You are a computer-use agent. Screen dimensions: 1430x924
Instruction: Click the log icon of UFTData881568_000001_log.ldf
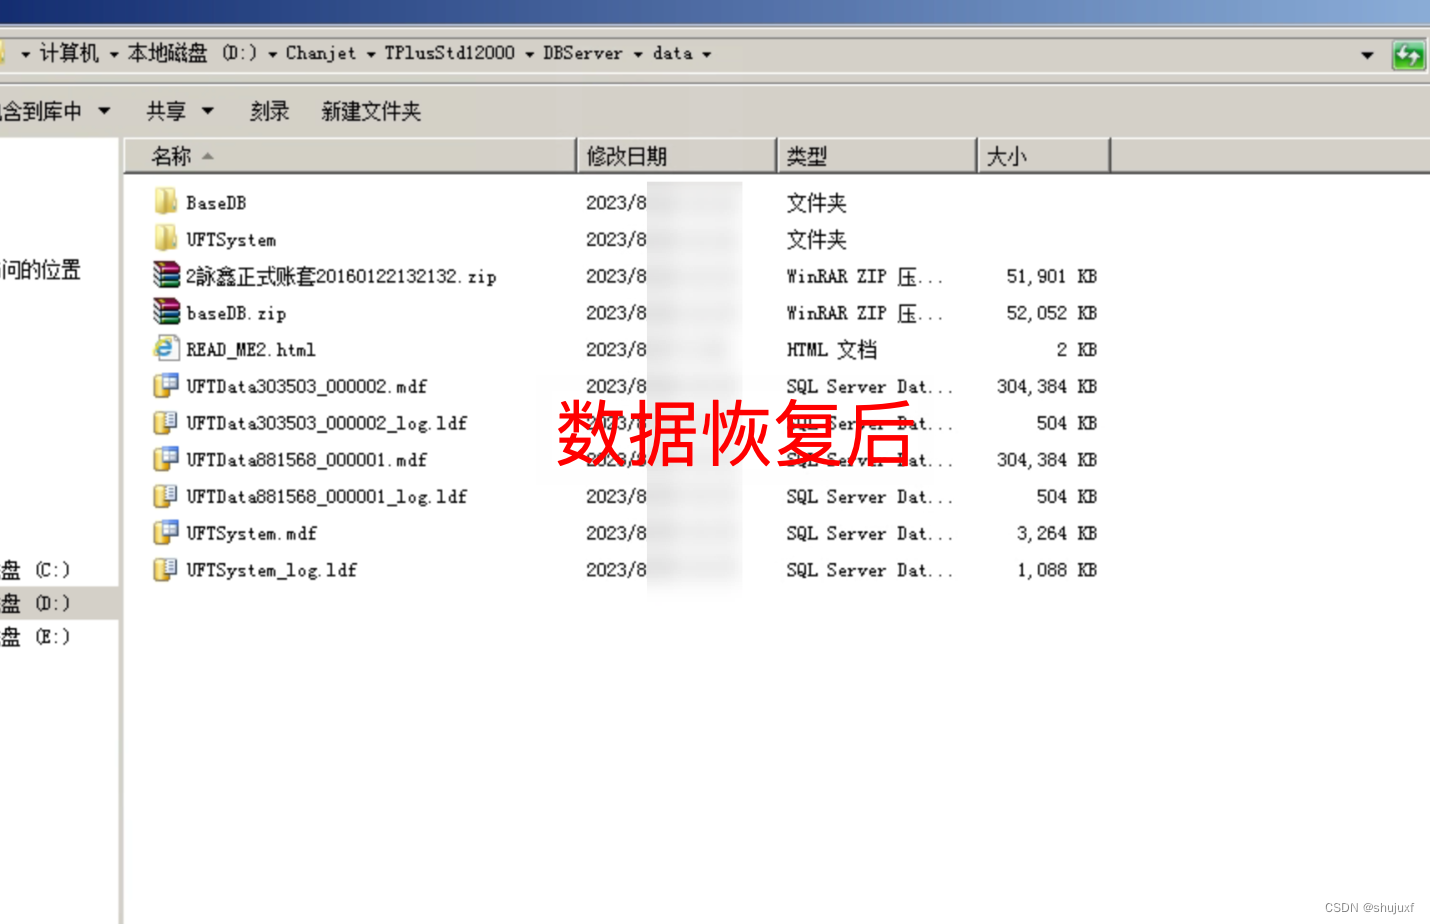point(166,496)
